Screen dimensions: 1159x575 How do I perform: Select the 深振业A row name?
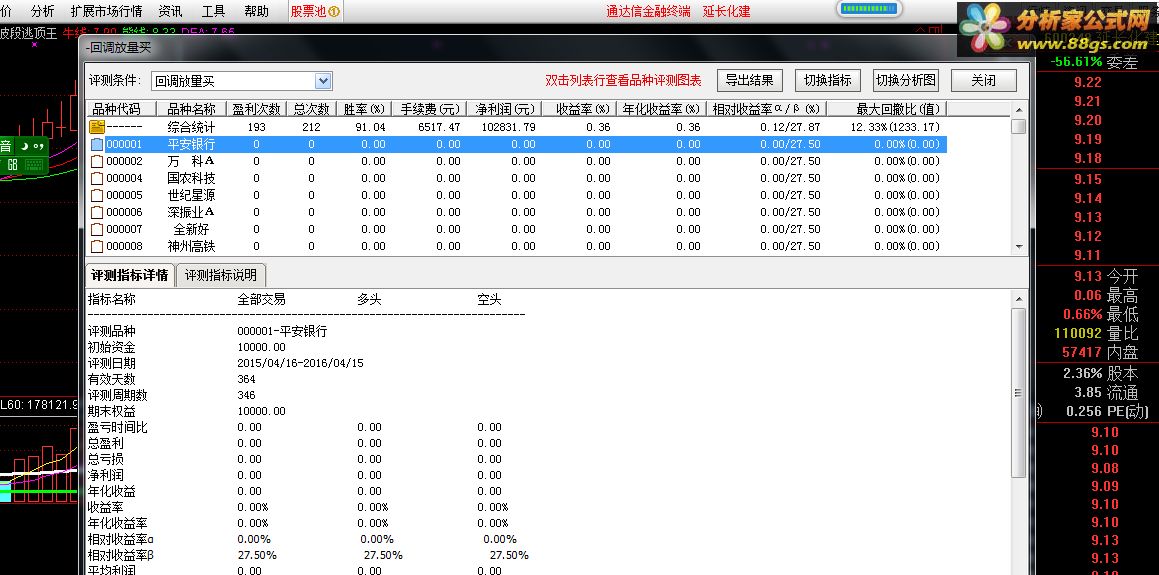point(191,212)
